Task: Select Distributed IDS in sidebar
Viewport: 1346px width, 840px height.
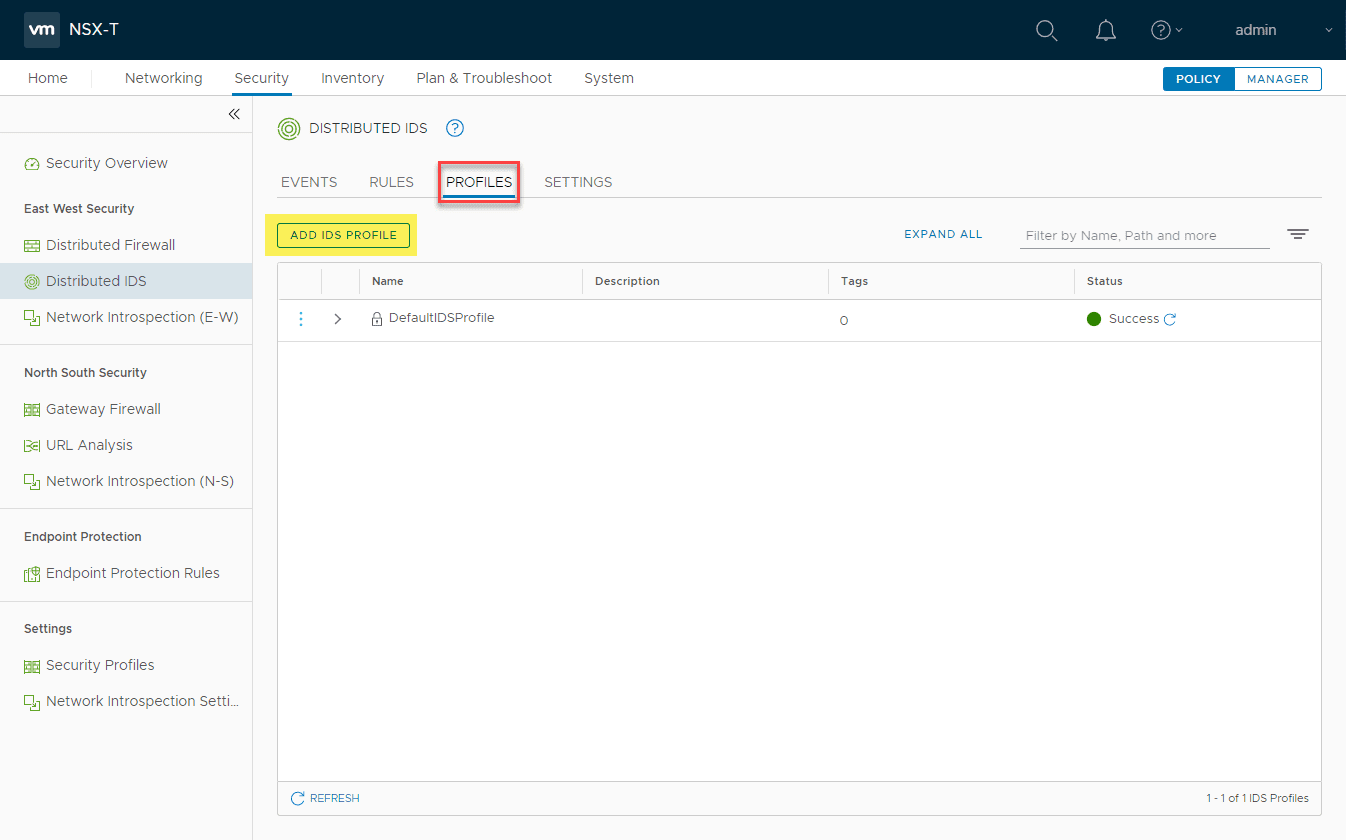Action: coord(96,282)
